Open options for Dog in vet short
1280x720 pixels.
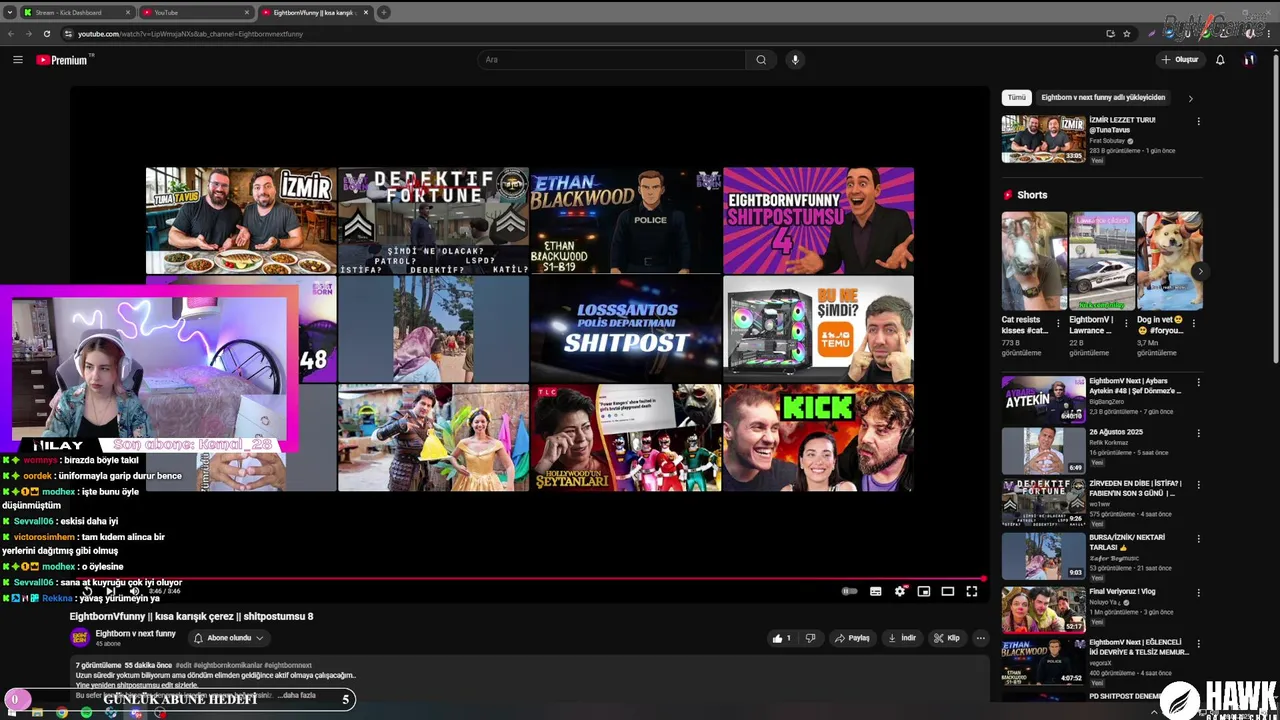click(x=1193, y=323)
